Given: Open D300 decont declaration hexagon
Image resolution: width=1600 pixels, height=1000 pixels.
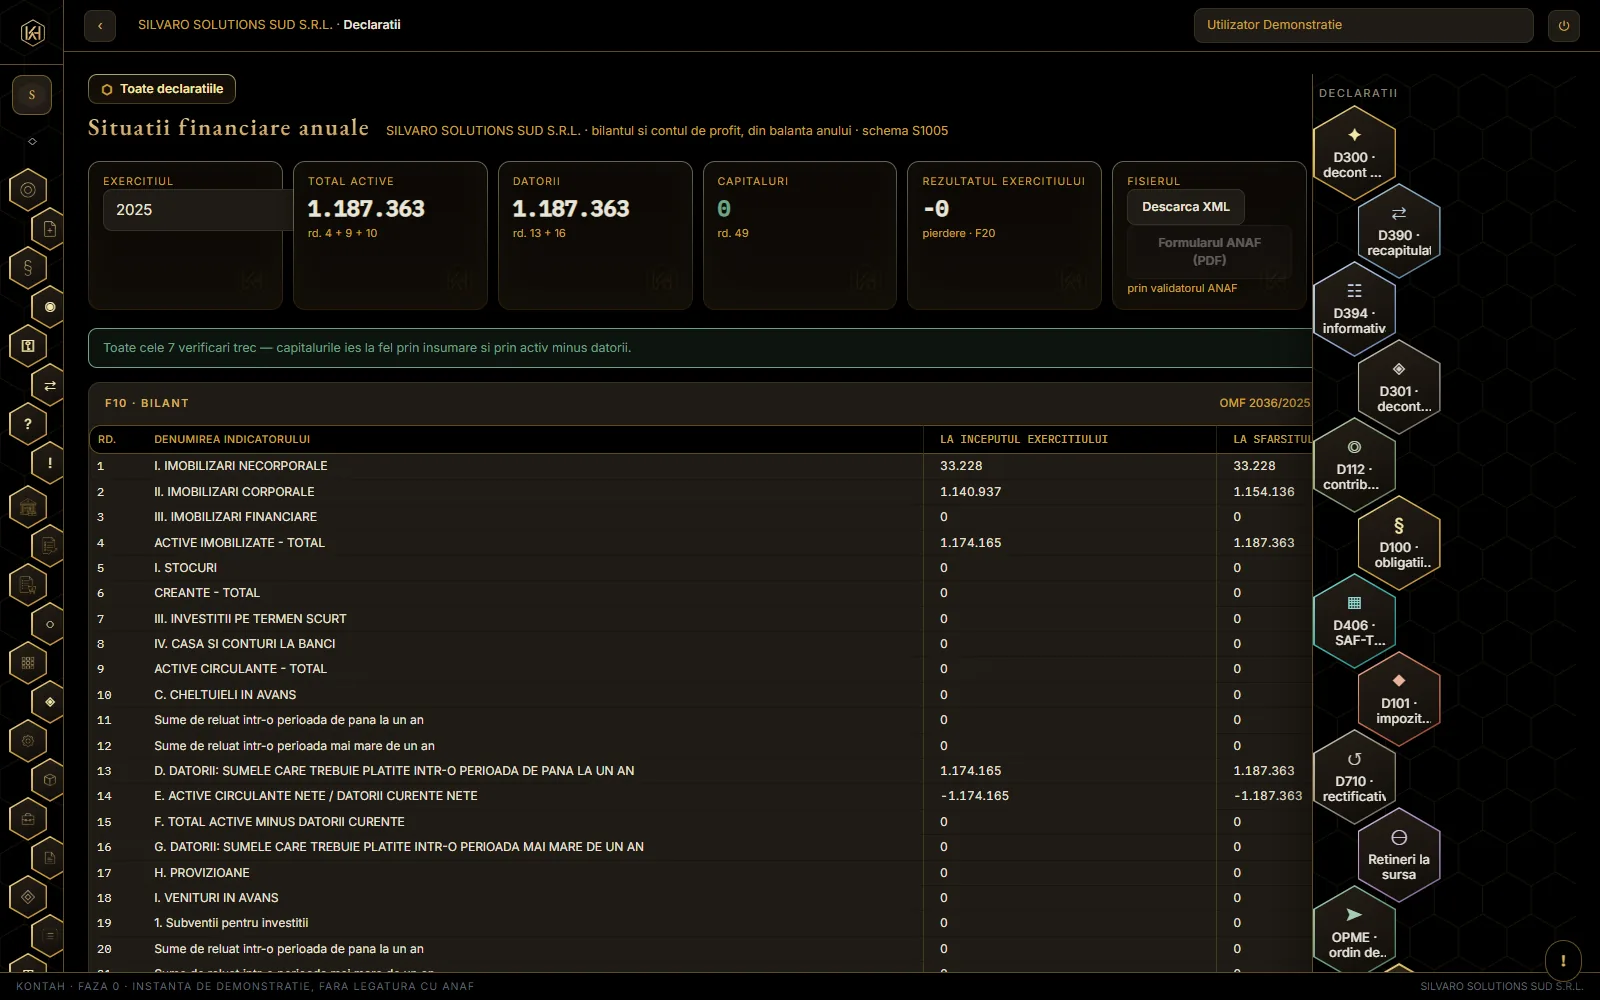Looking at the screenshot, I should click(x=1354, y=153).
